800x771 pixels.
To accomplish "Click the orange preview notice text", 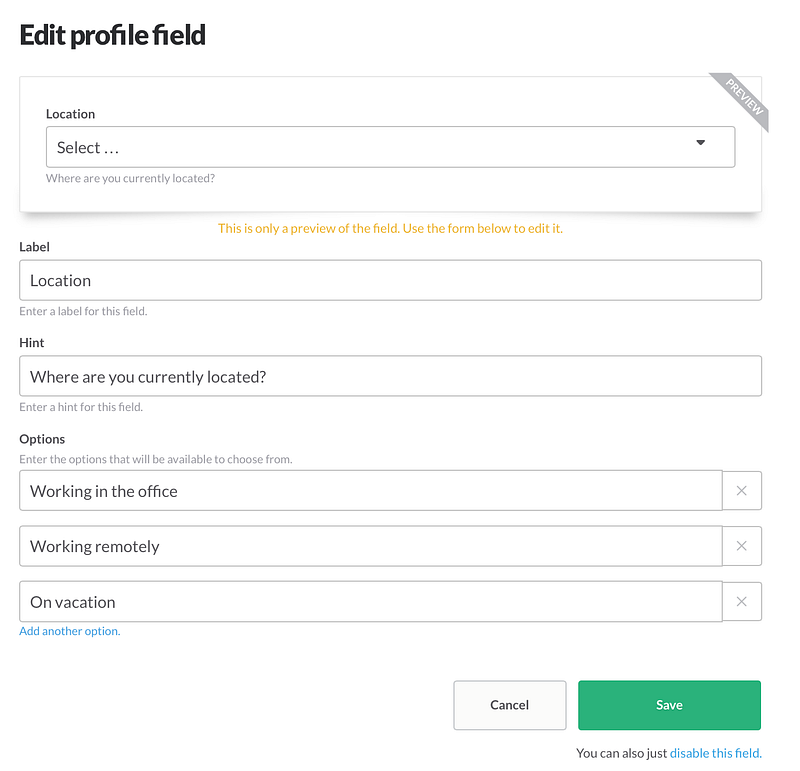I will [390, 228].
